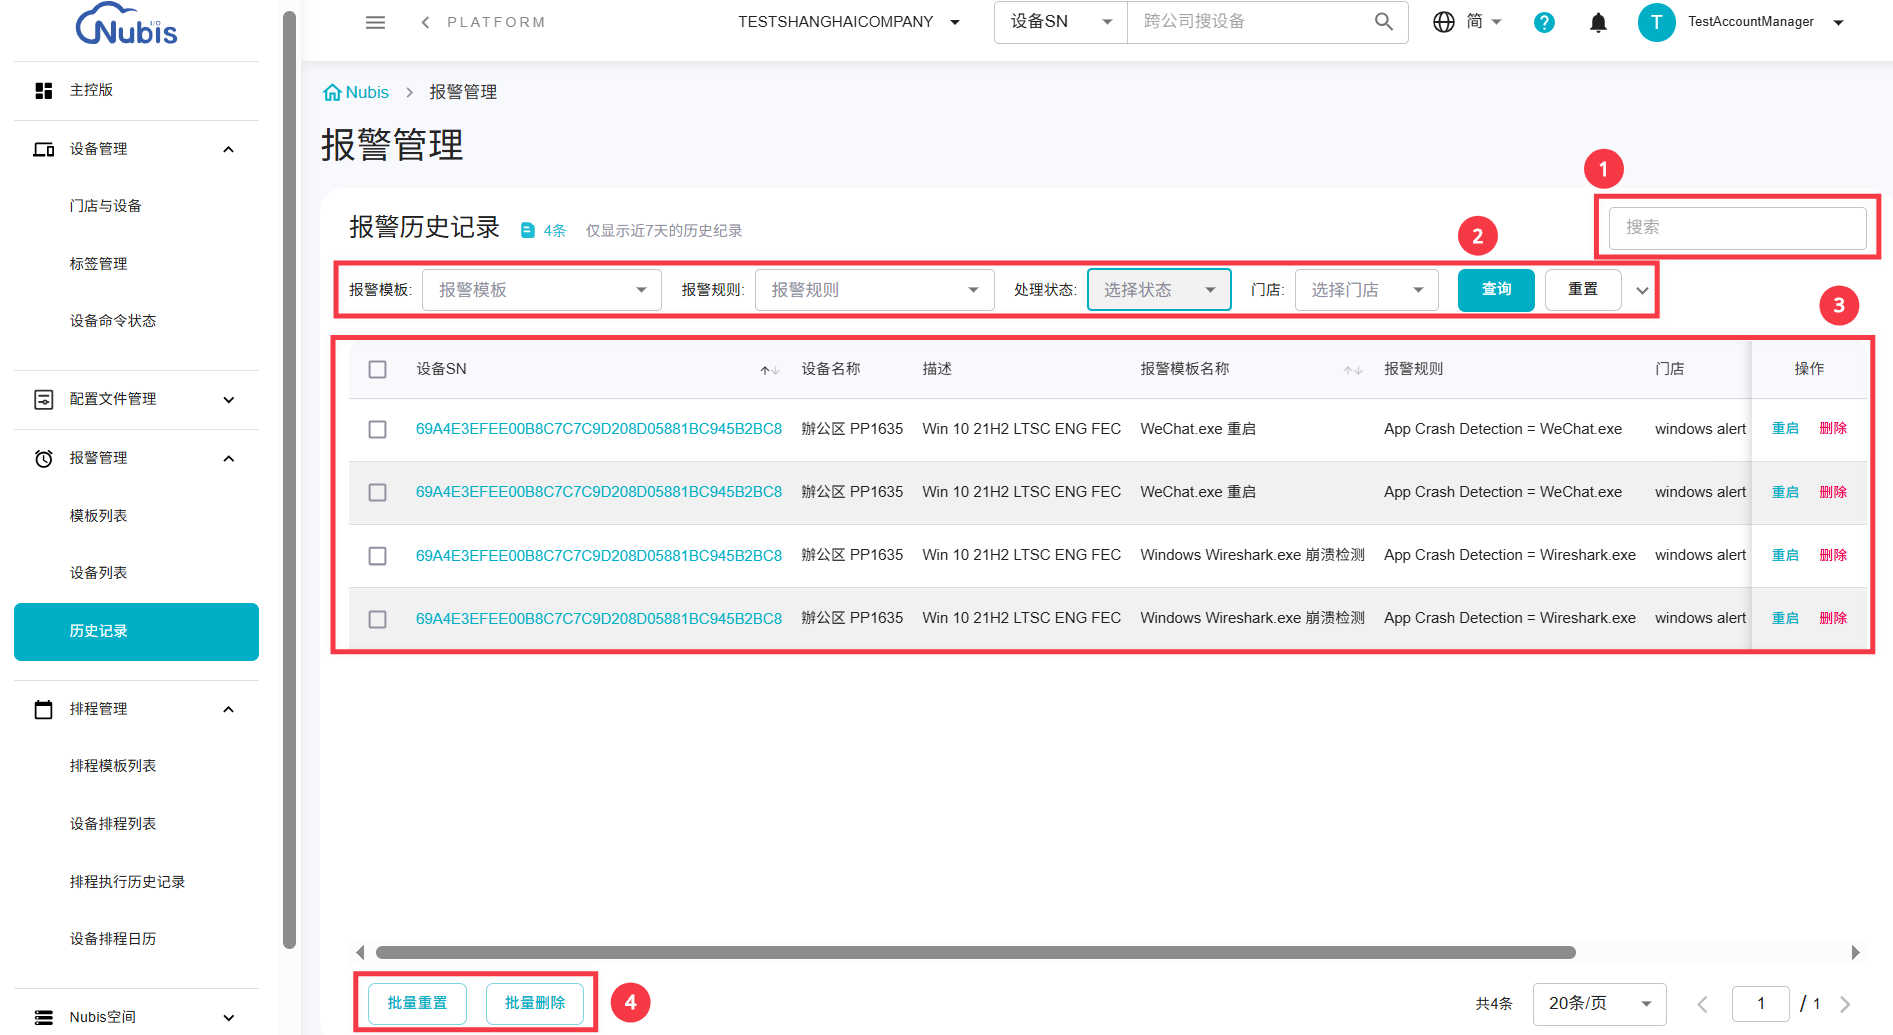Click 删除 in the first table row
Viewport: 1893px width, 1035px height.
(x=1833, y=429)
